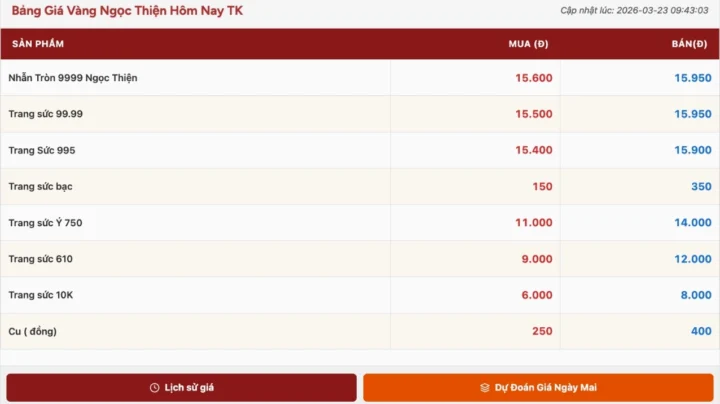This screenshot has width=720, height=404.
Task: Click the 15.900 sell price for 995
Action: tap(692, 150)
